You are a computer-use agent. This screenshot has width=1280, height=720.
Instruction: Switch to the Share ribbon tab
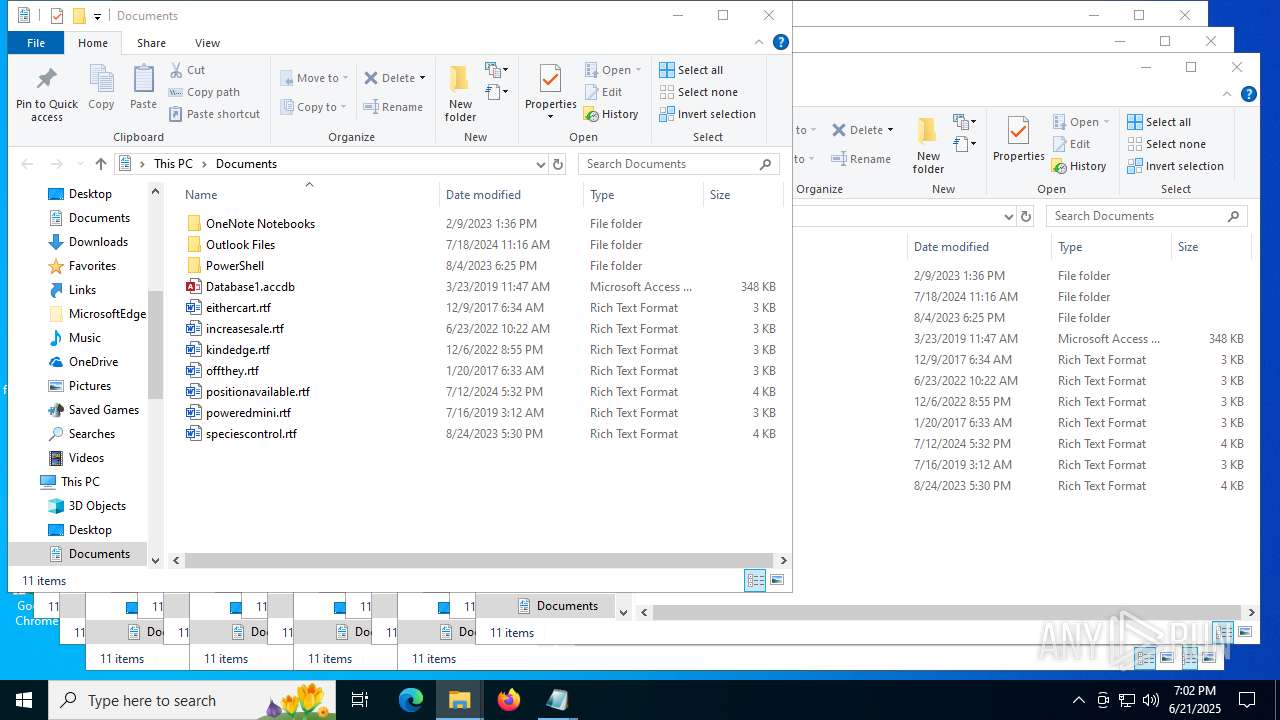[152, 43]
